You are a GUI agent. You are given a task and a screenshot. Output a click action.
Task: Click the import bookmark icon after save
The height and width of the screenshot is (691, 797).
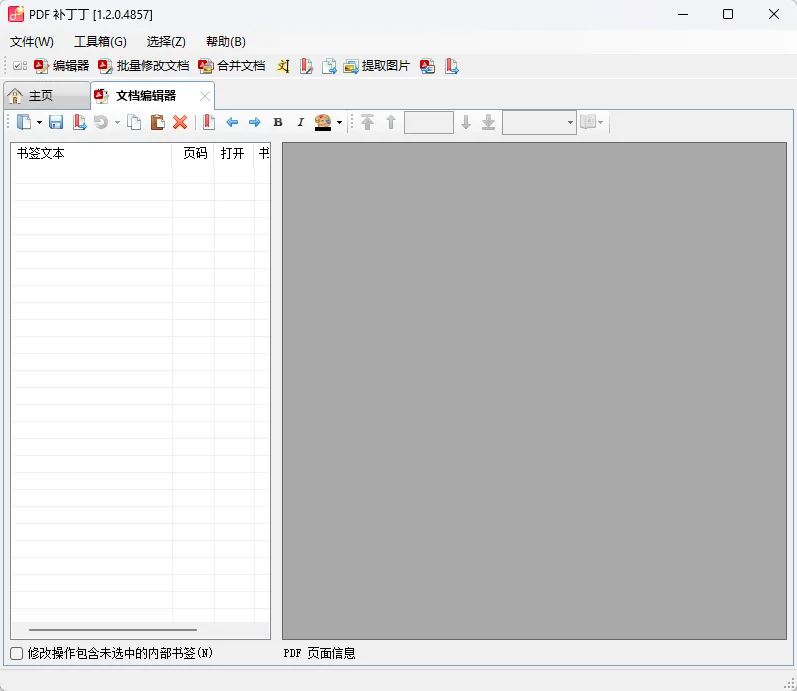pyautogui.click(x=79, y=122)
